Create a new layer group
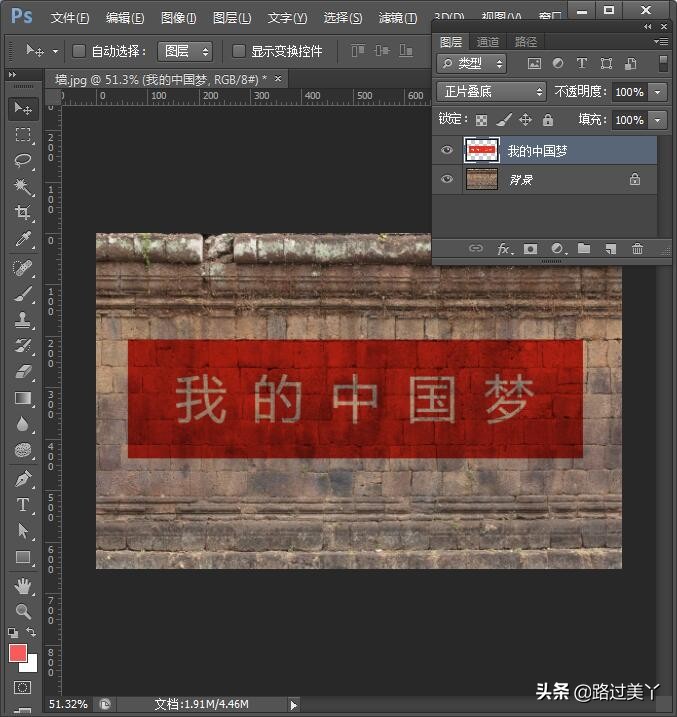Image resolution: width=677 pixels, height=717 pixels. pyautogui.click(x=584, y=248)
